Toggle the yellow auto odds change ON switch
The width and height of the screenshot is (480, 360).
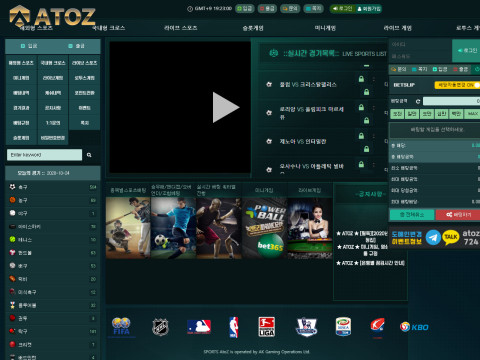457,85
